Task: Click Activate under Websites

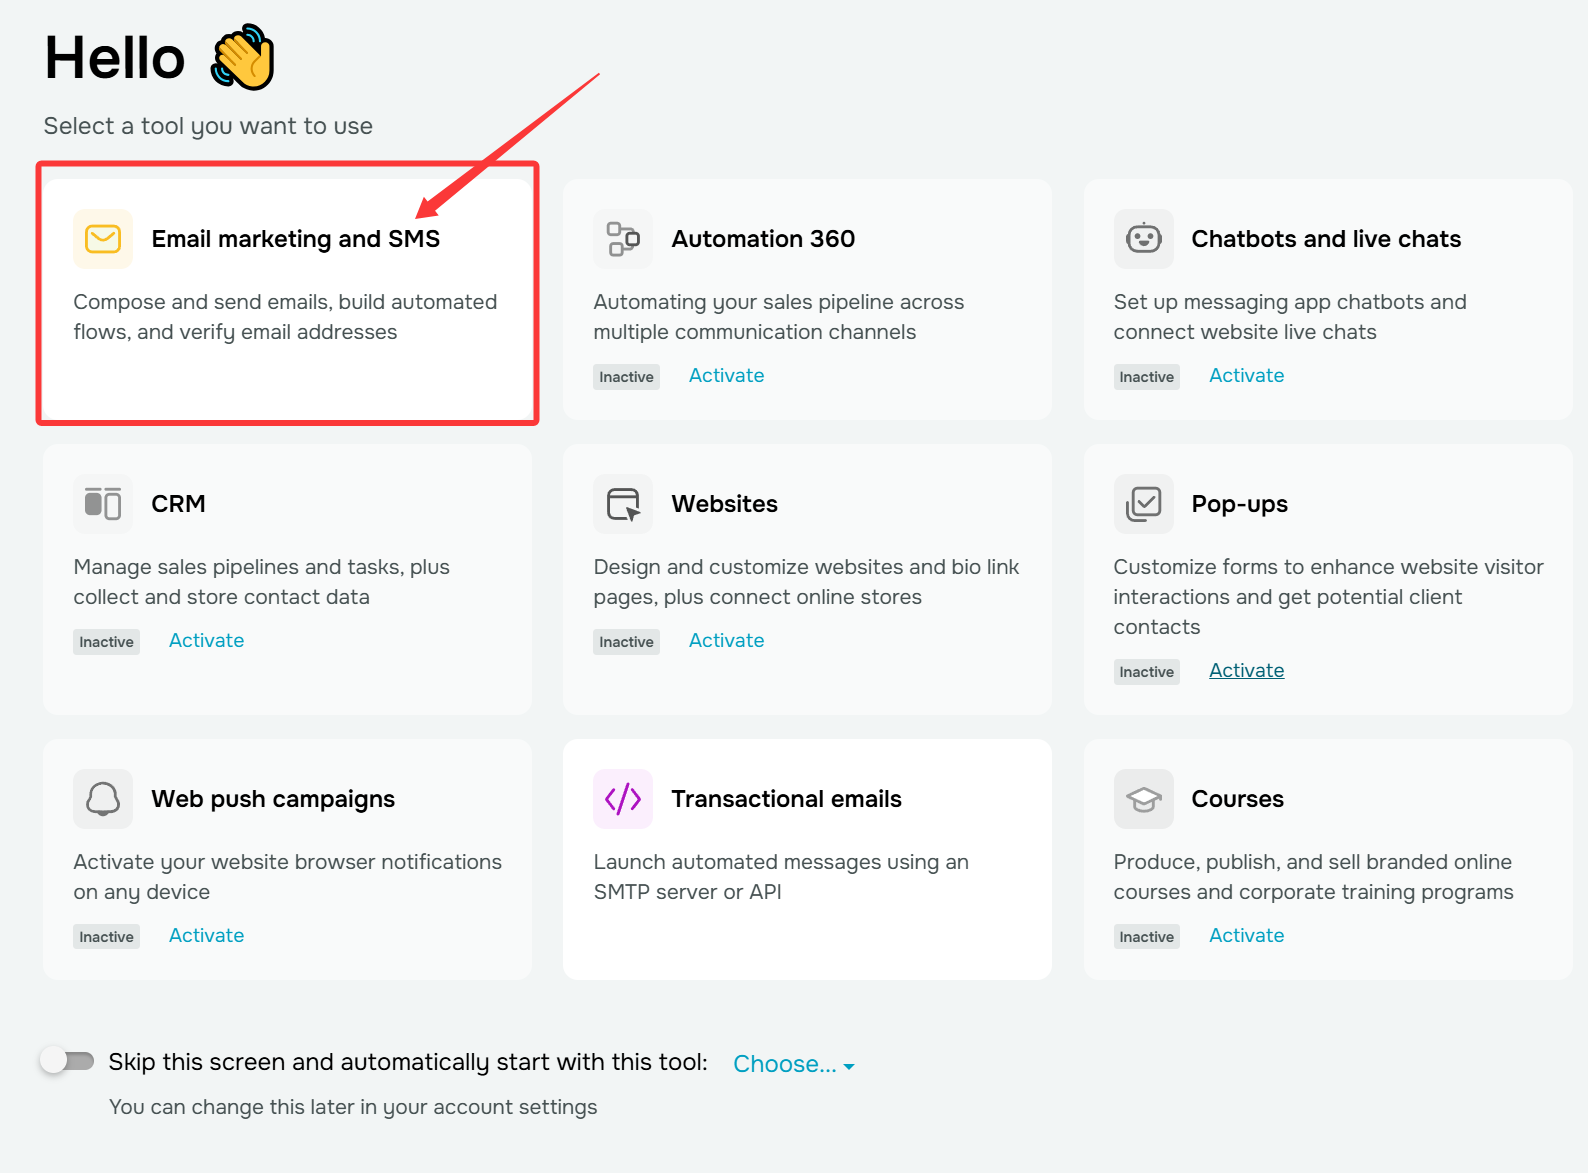Action: click(726, 641)
